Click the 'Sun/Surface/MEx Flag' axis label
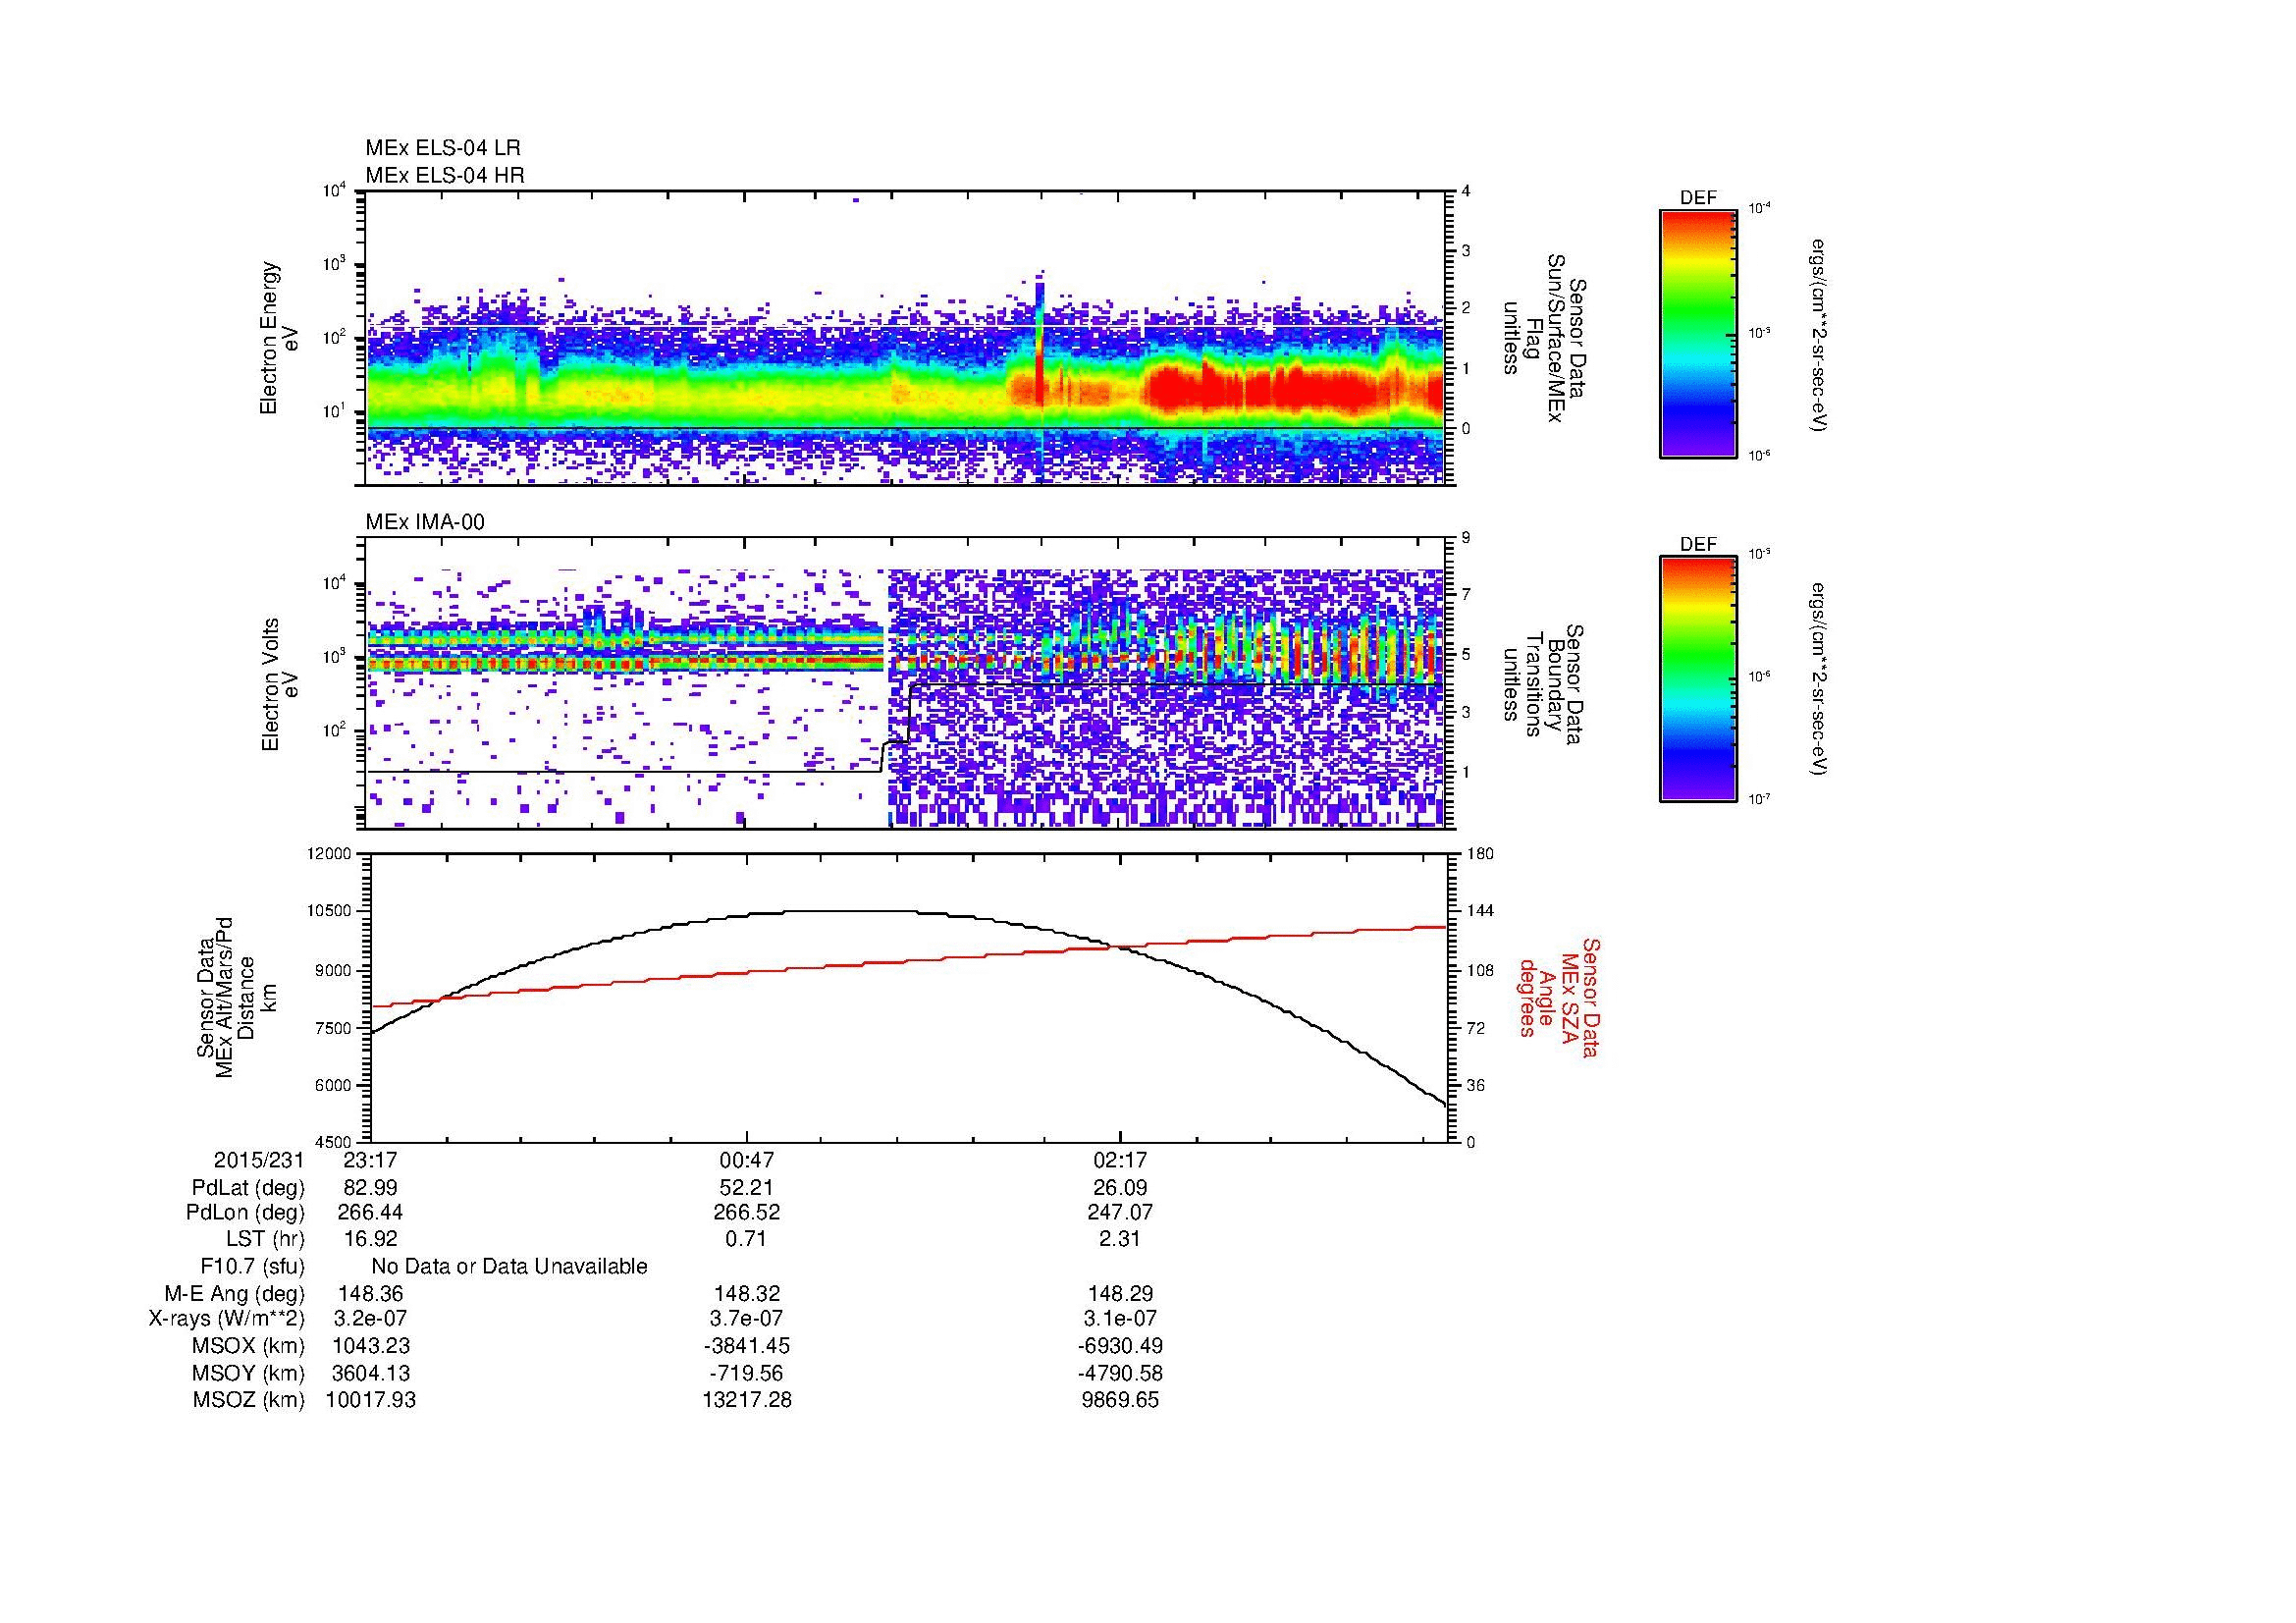The width and height of the screenshot is (2296, 1623). (1545, 338)
